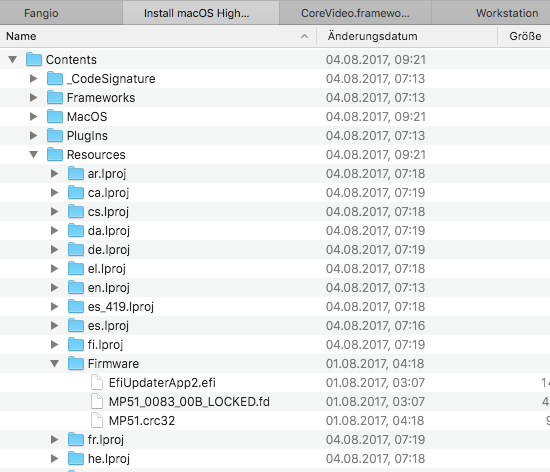Expand the PlugIns folder disclosure triangle

pos(34,135)
